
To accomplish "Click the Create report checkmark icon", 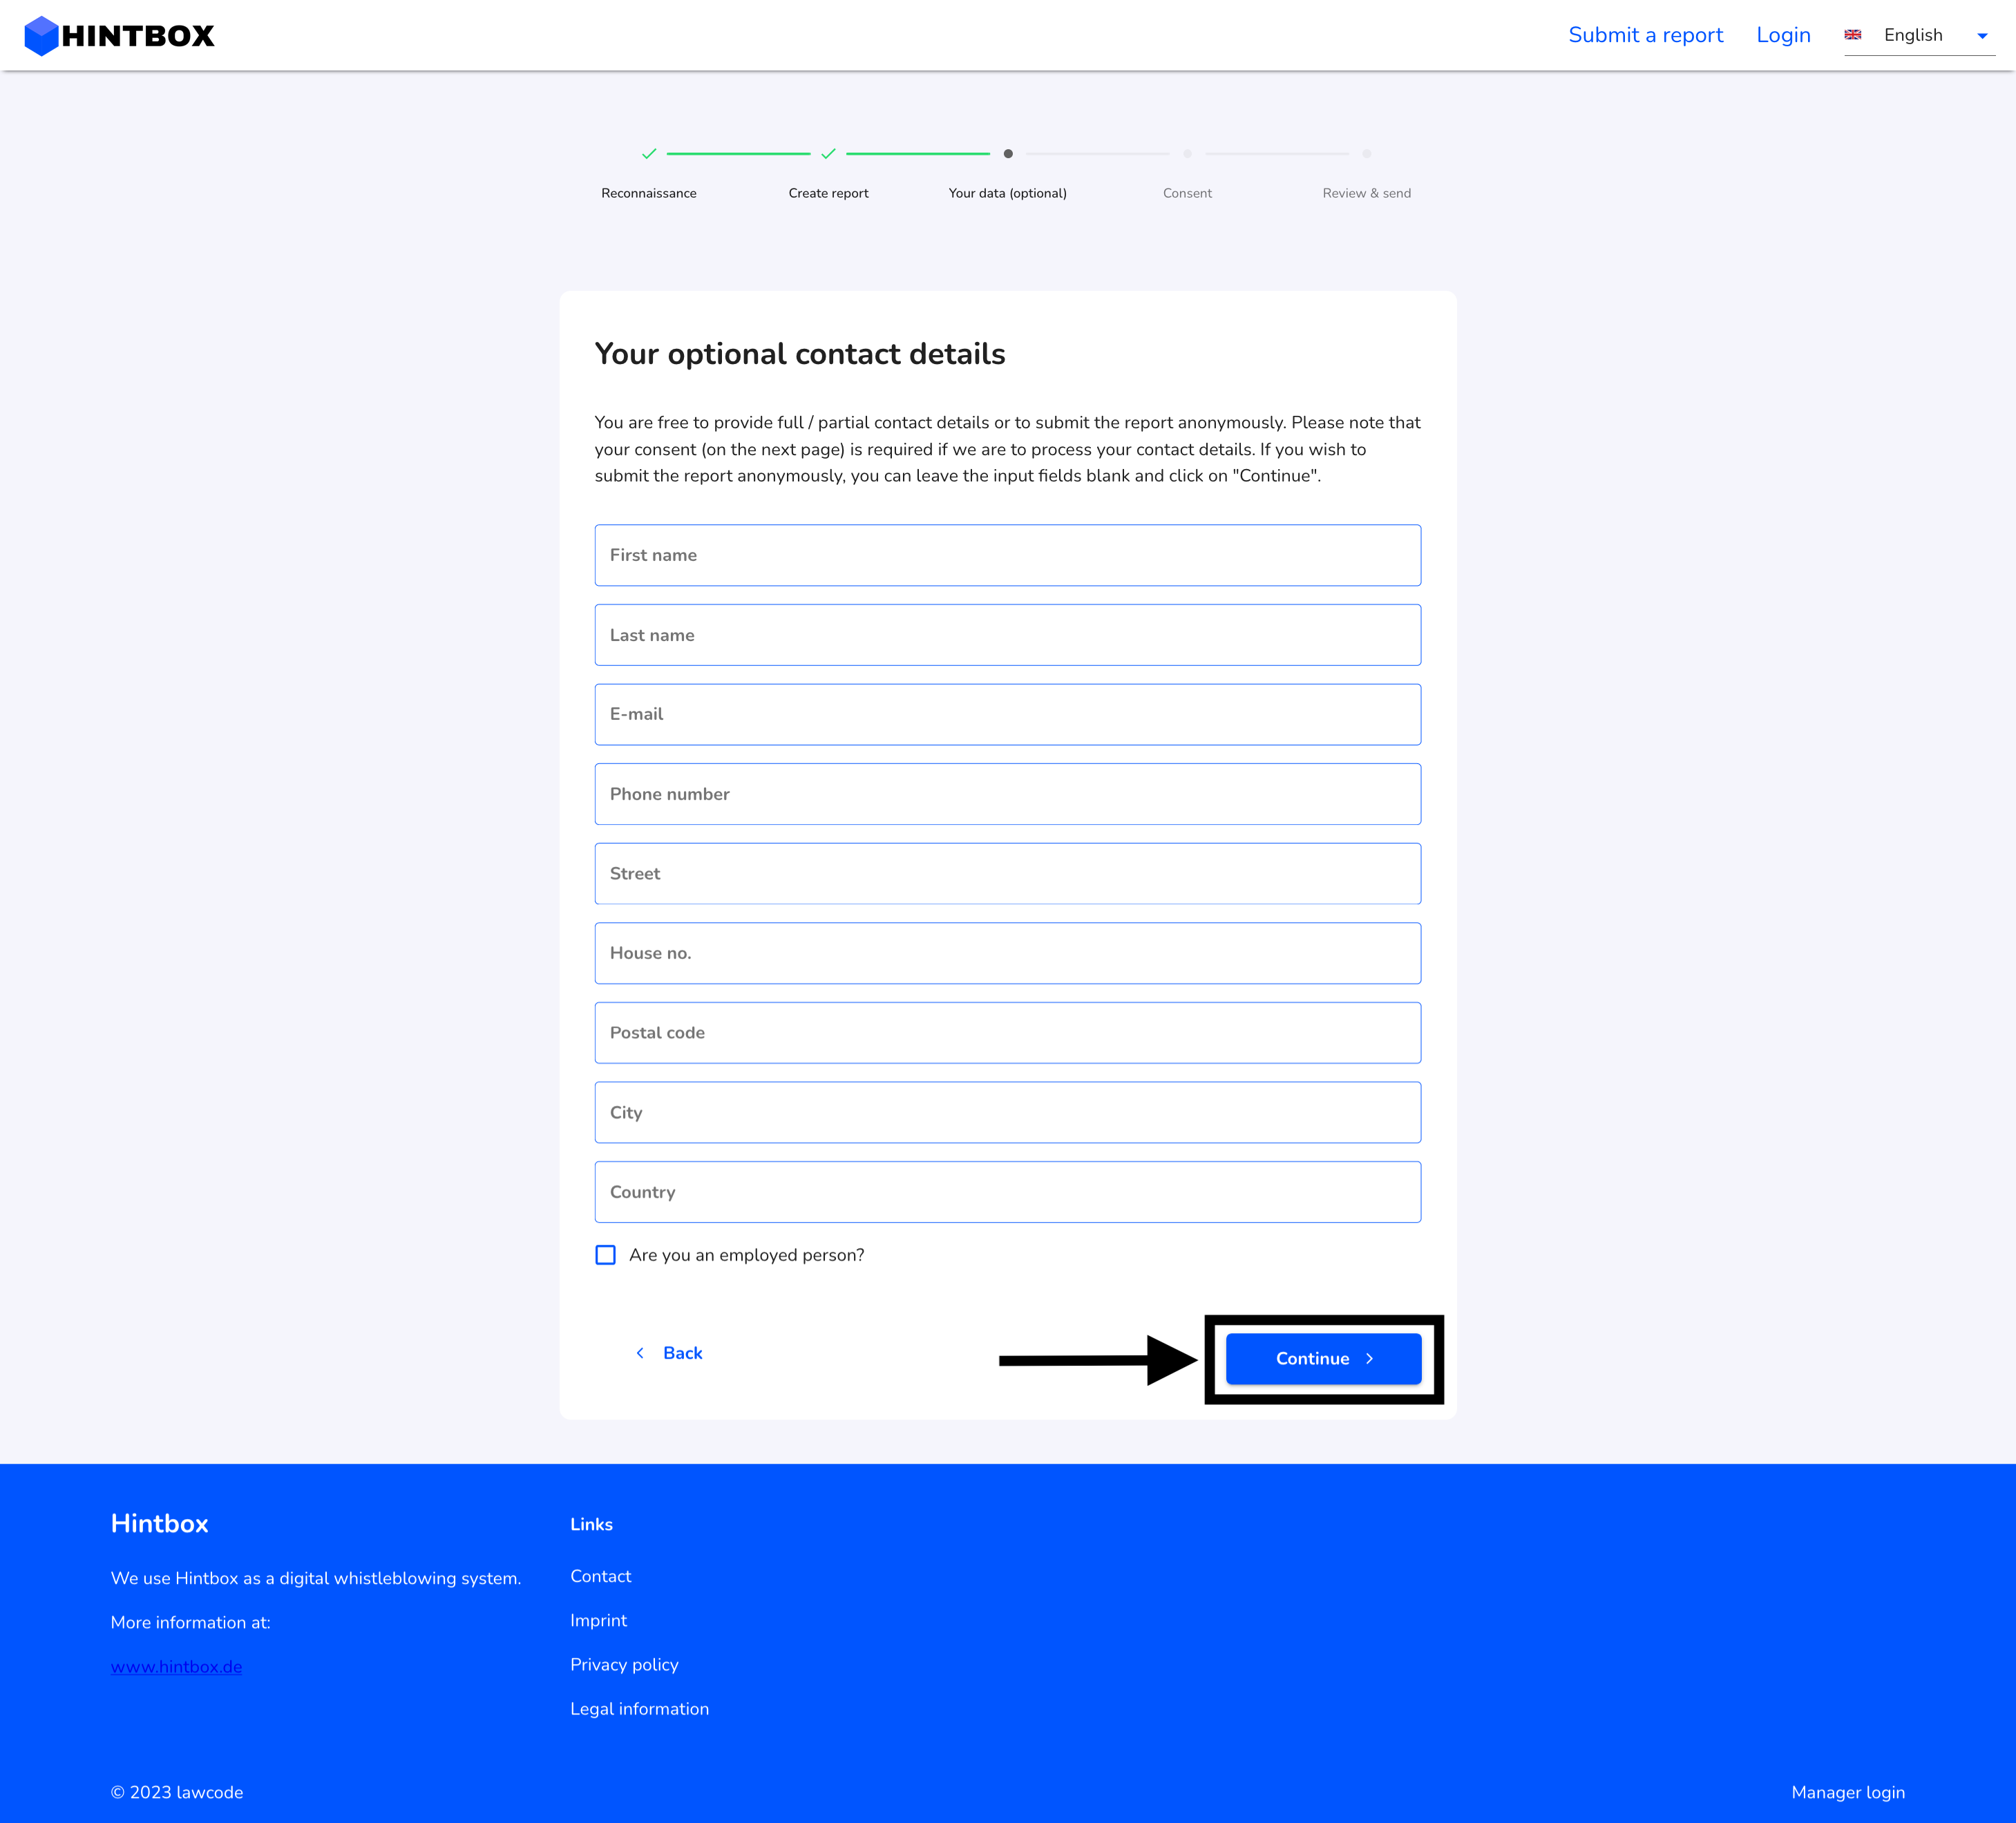I will point(828,154).
